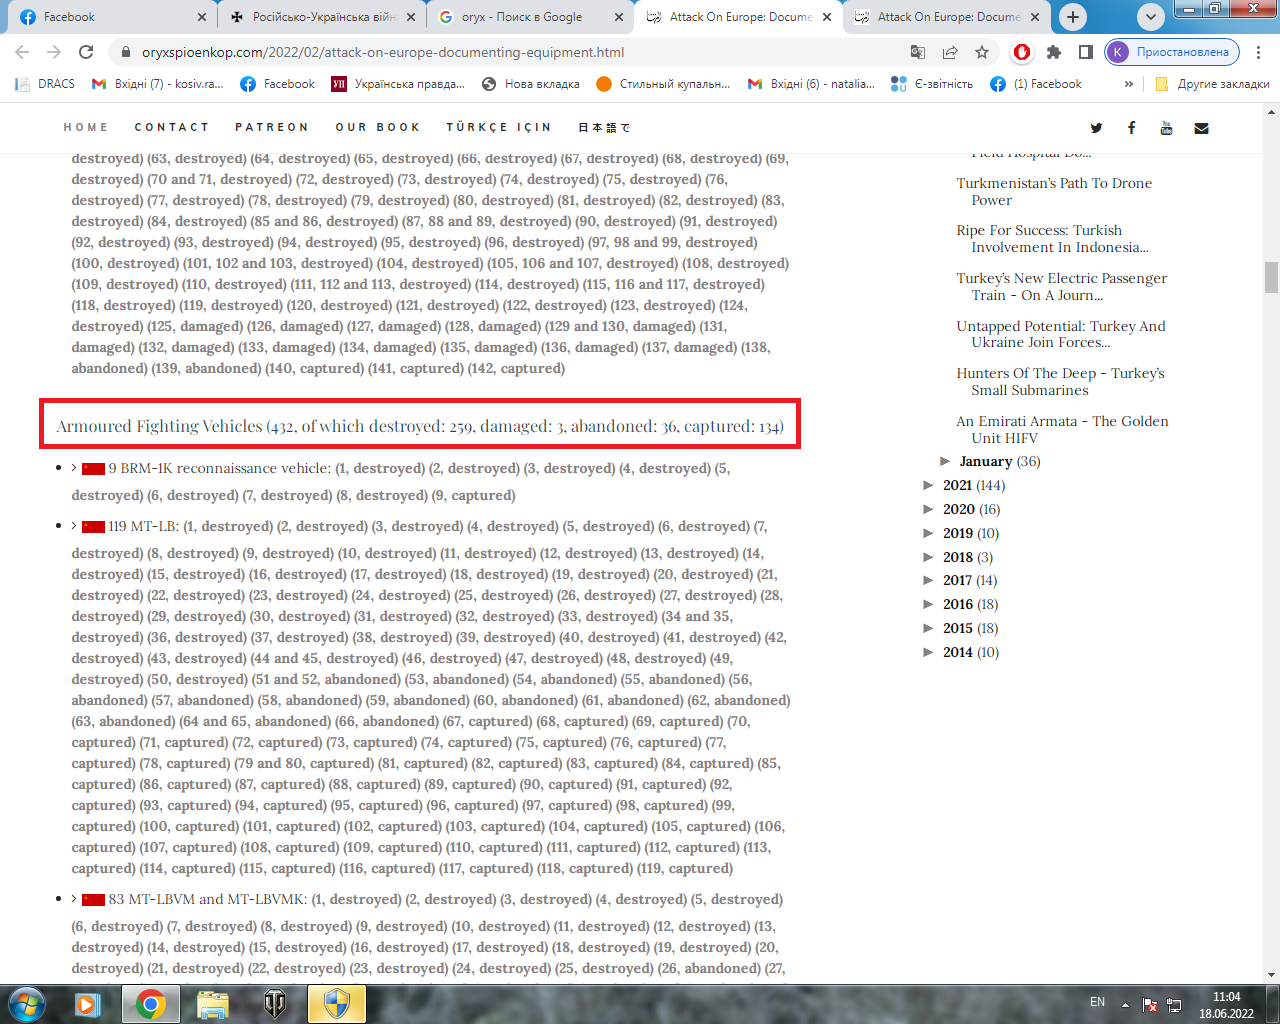Open the Japanese language navigation link
The width and height of the screenshot is (1280, 1024).
pyautogui.click(x=604, y=128)
